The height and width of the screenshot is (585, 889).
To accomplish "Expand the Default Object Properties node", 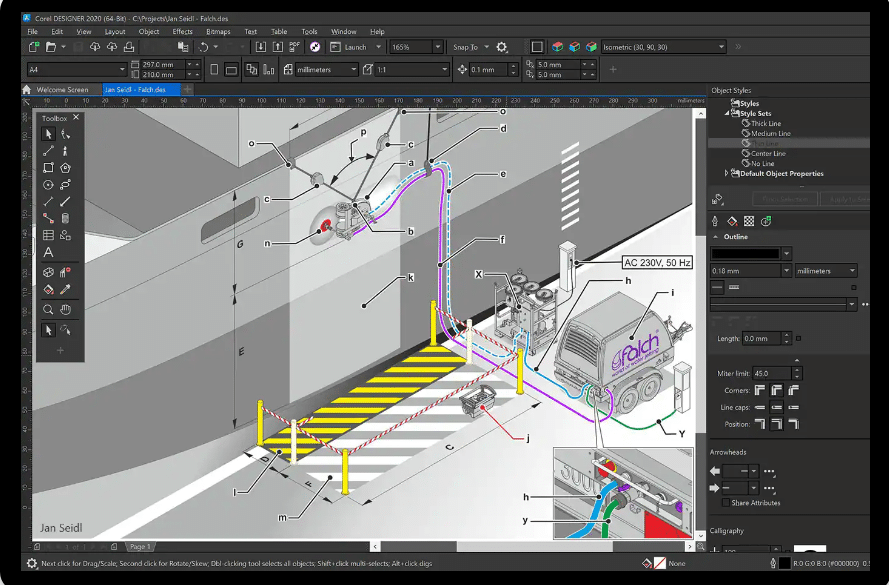I will point(727,173).
